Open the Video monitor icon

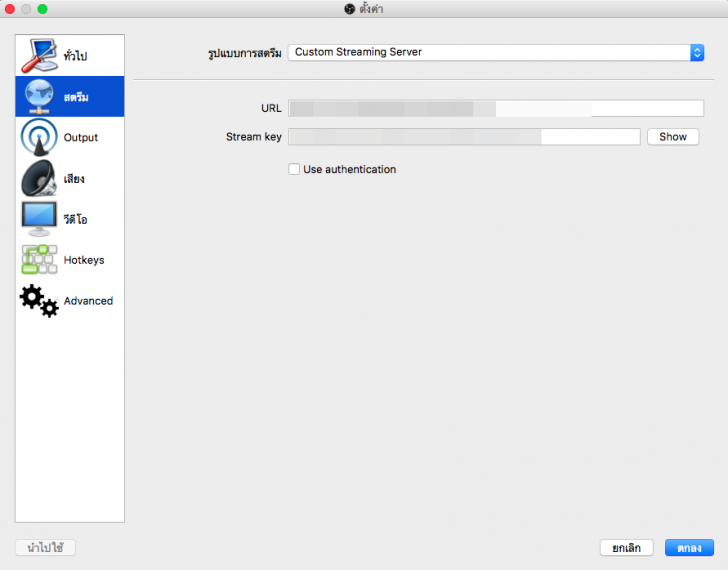[39, 219]
